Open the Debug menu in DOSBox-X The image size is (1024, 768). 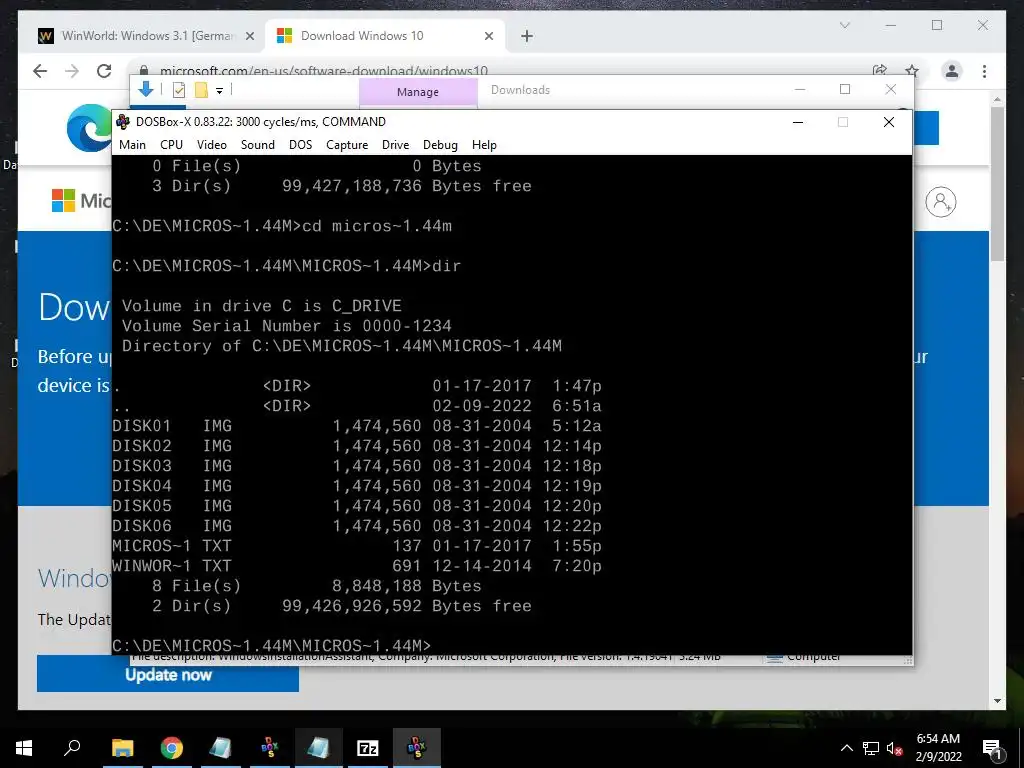coord(440,145)
